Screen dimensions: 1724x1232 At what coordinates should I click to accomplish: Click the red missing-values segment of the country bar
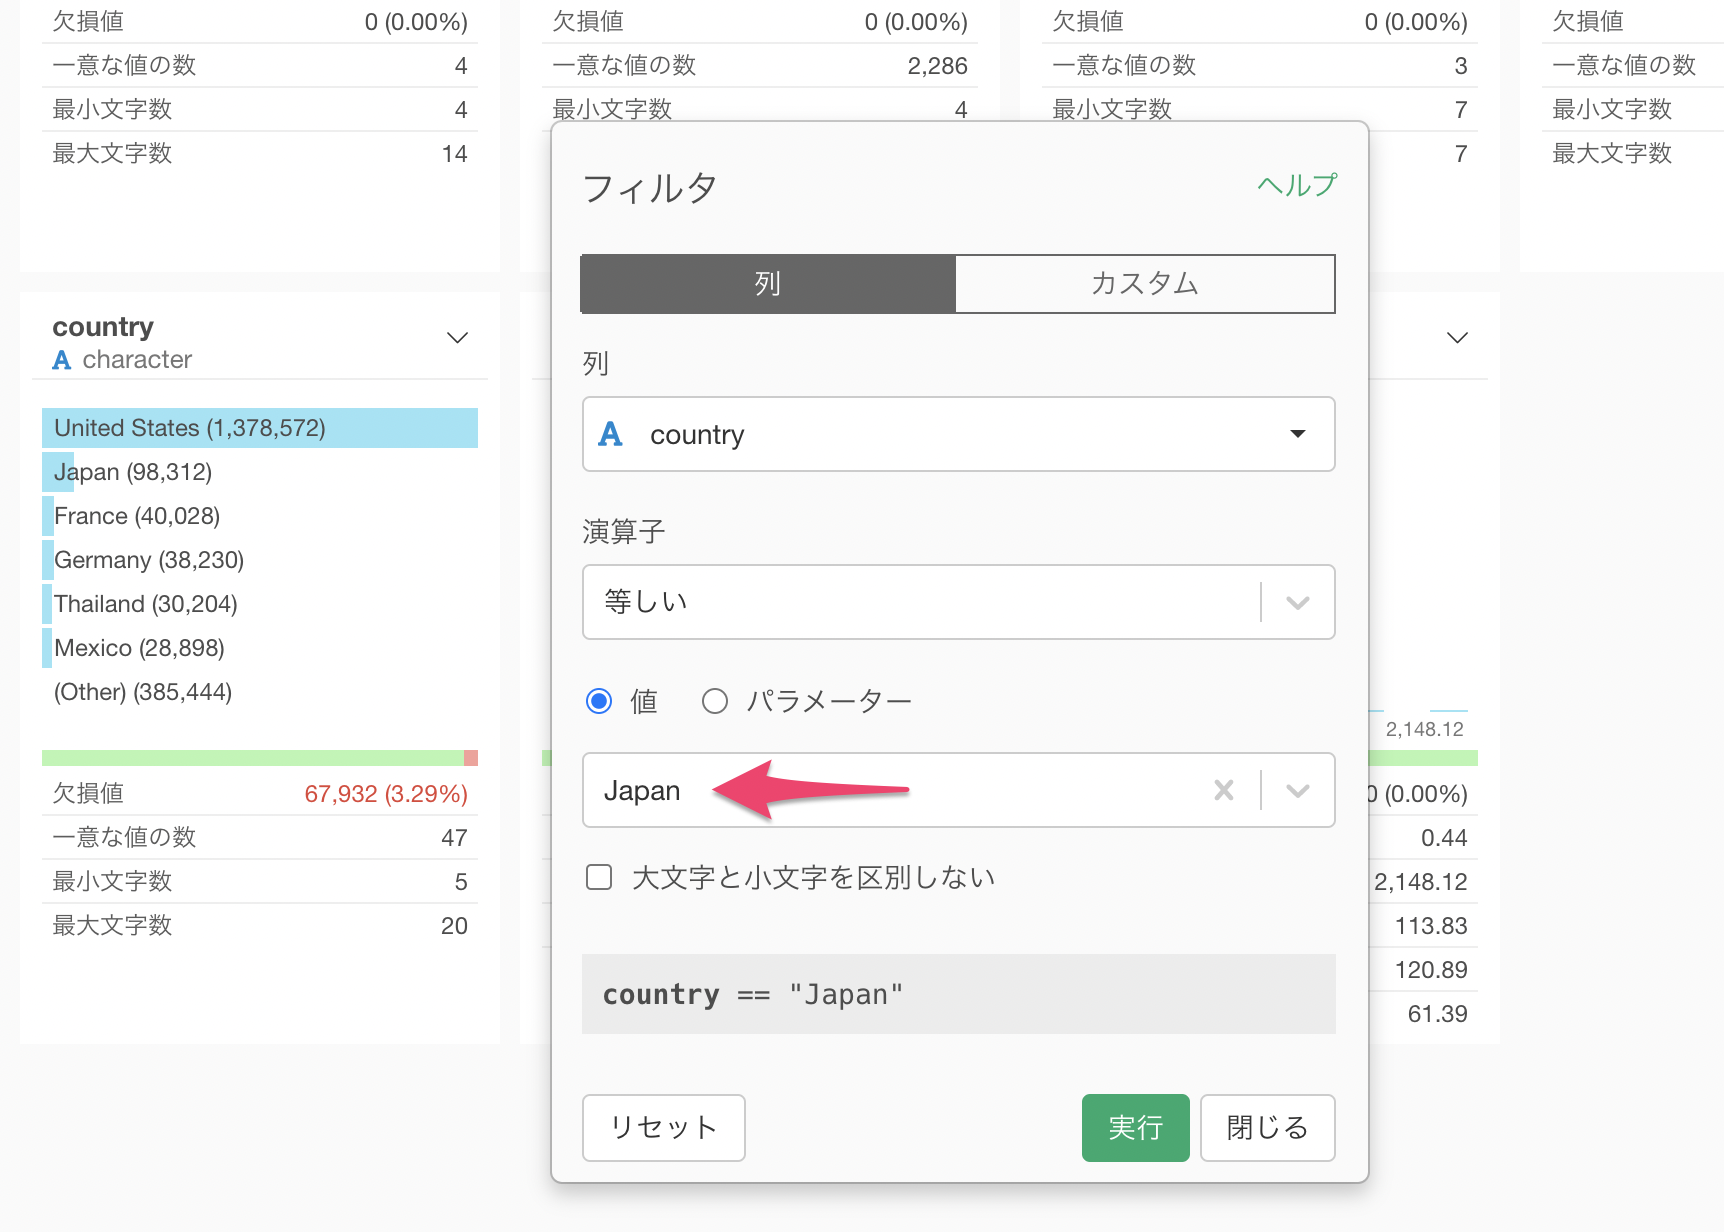pos(471,758)
